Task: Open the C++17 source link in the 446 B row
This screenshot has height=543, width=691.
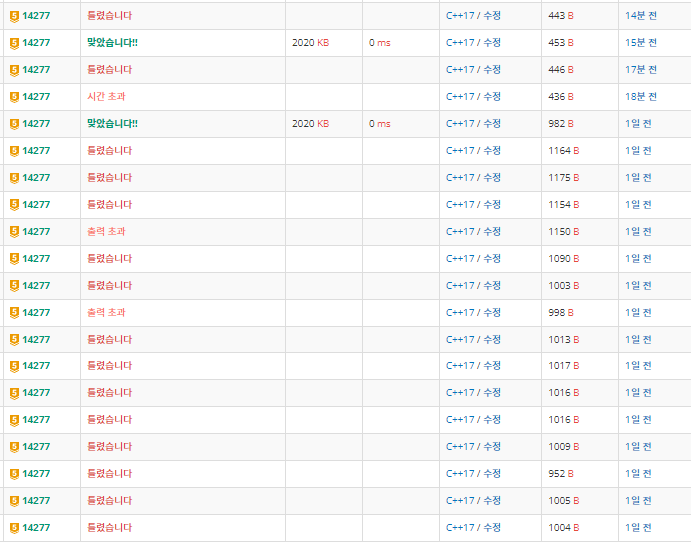Action: 460,70
